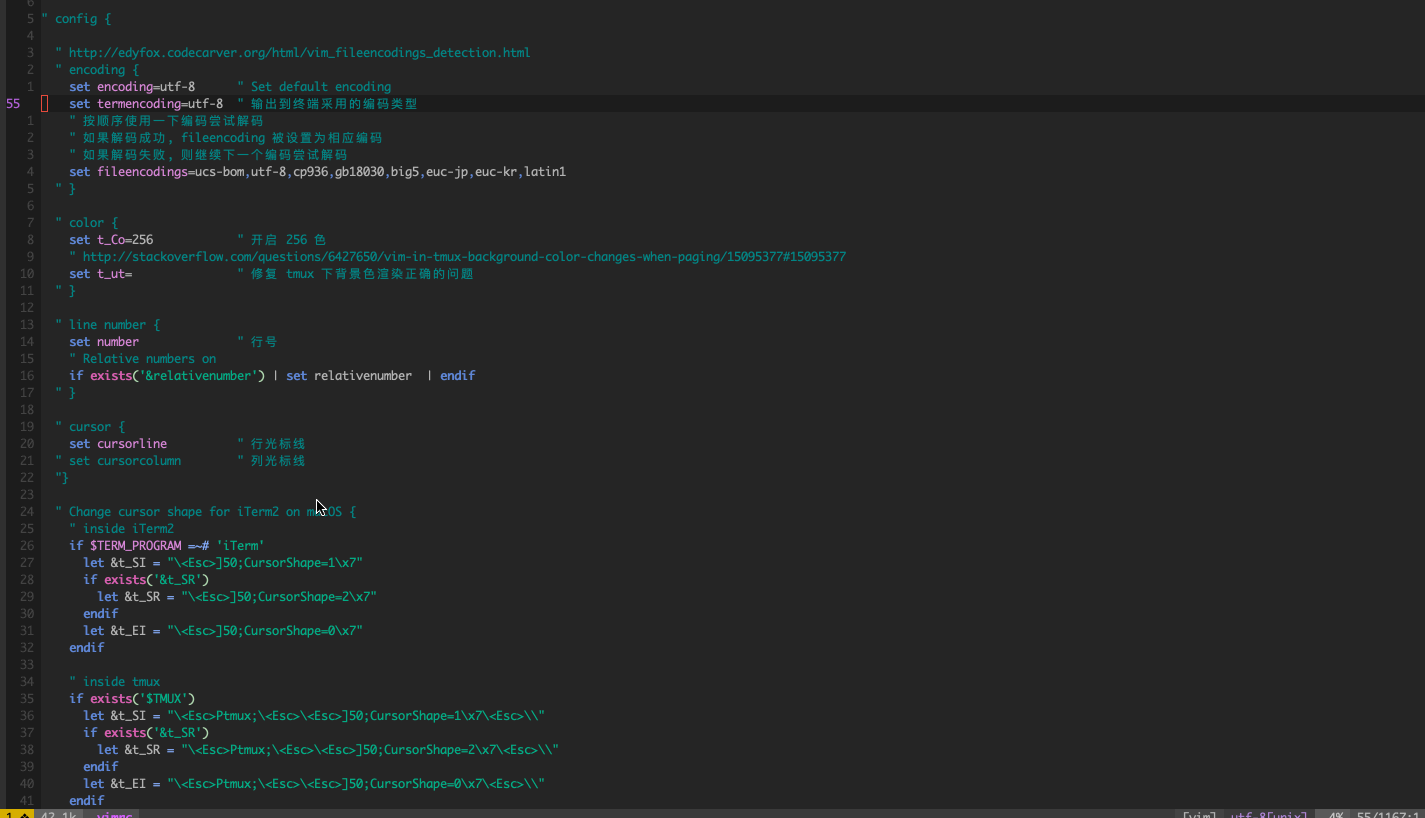The height and width of the screenshot is (818, 1425).
Task: Click the .vimrc filename in the status bar
Action: 113,814
